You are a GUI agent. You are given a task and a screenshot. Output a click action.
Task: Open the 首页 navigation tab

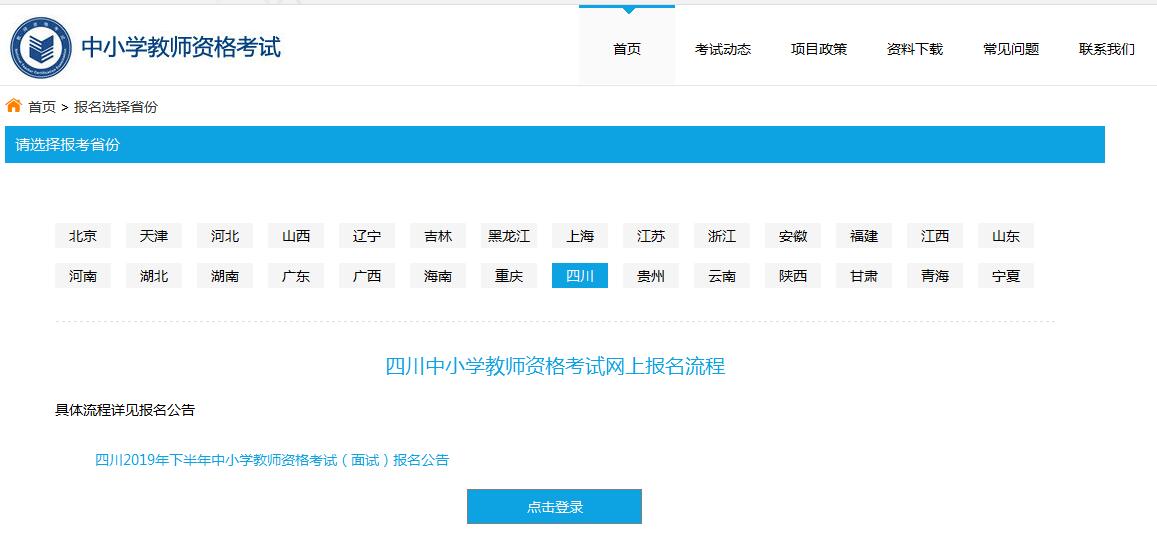(627, 49)
